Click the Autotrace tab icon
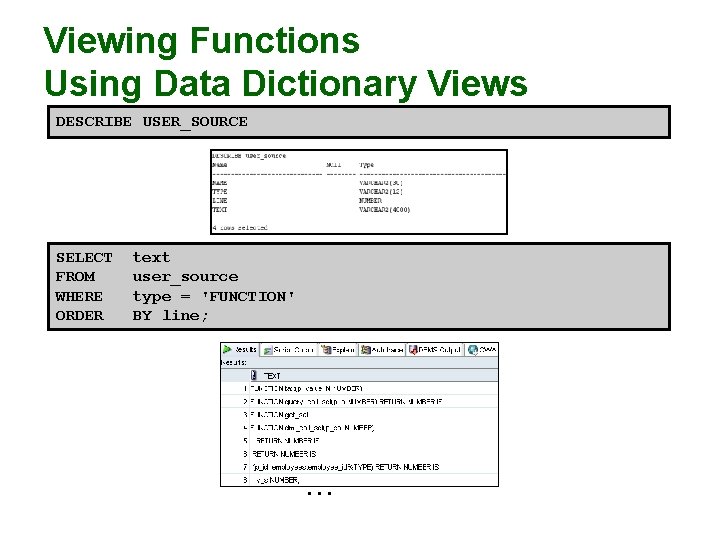Viewport: 720px width, 540px height. [366, 350]
